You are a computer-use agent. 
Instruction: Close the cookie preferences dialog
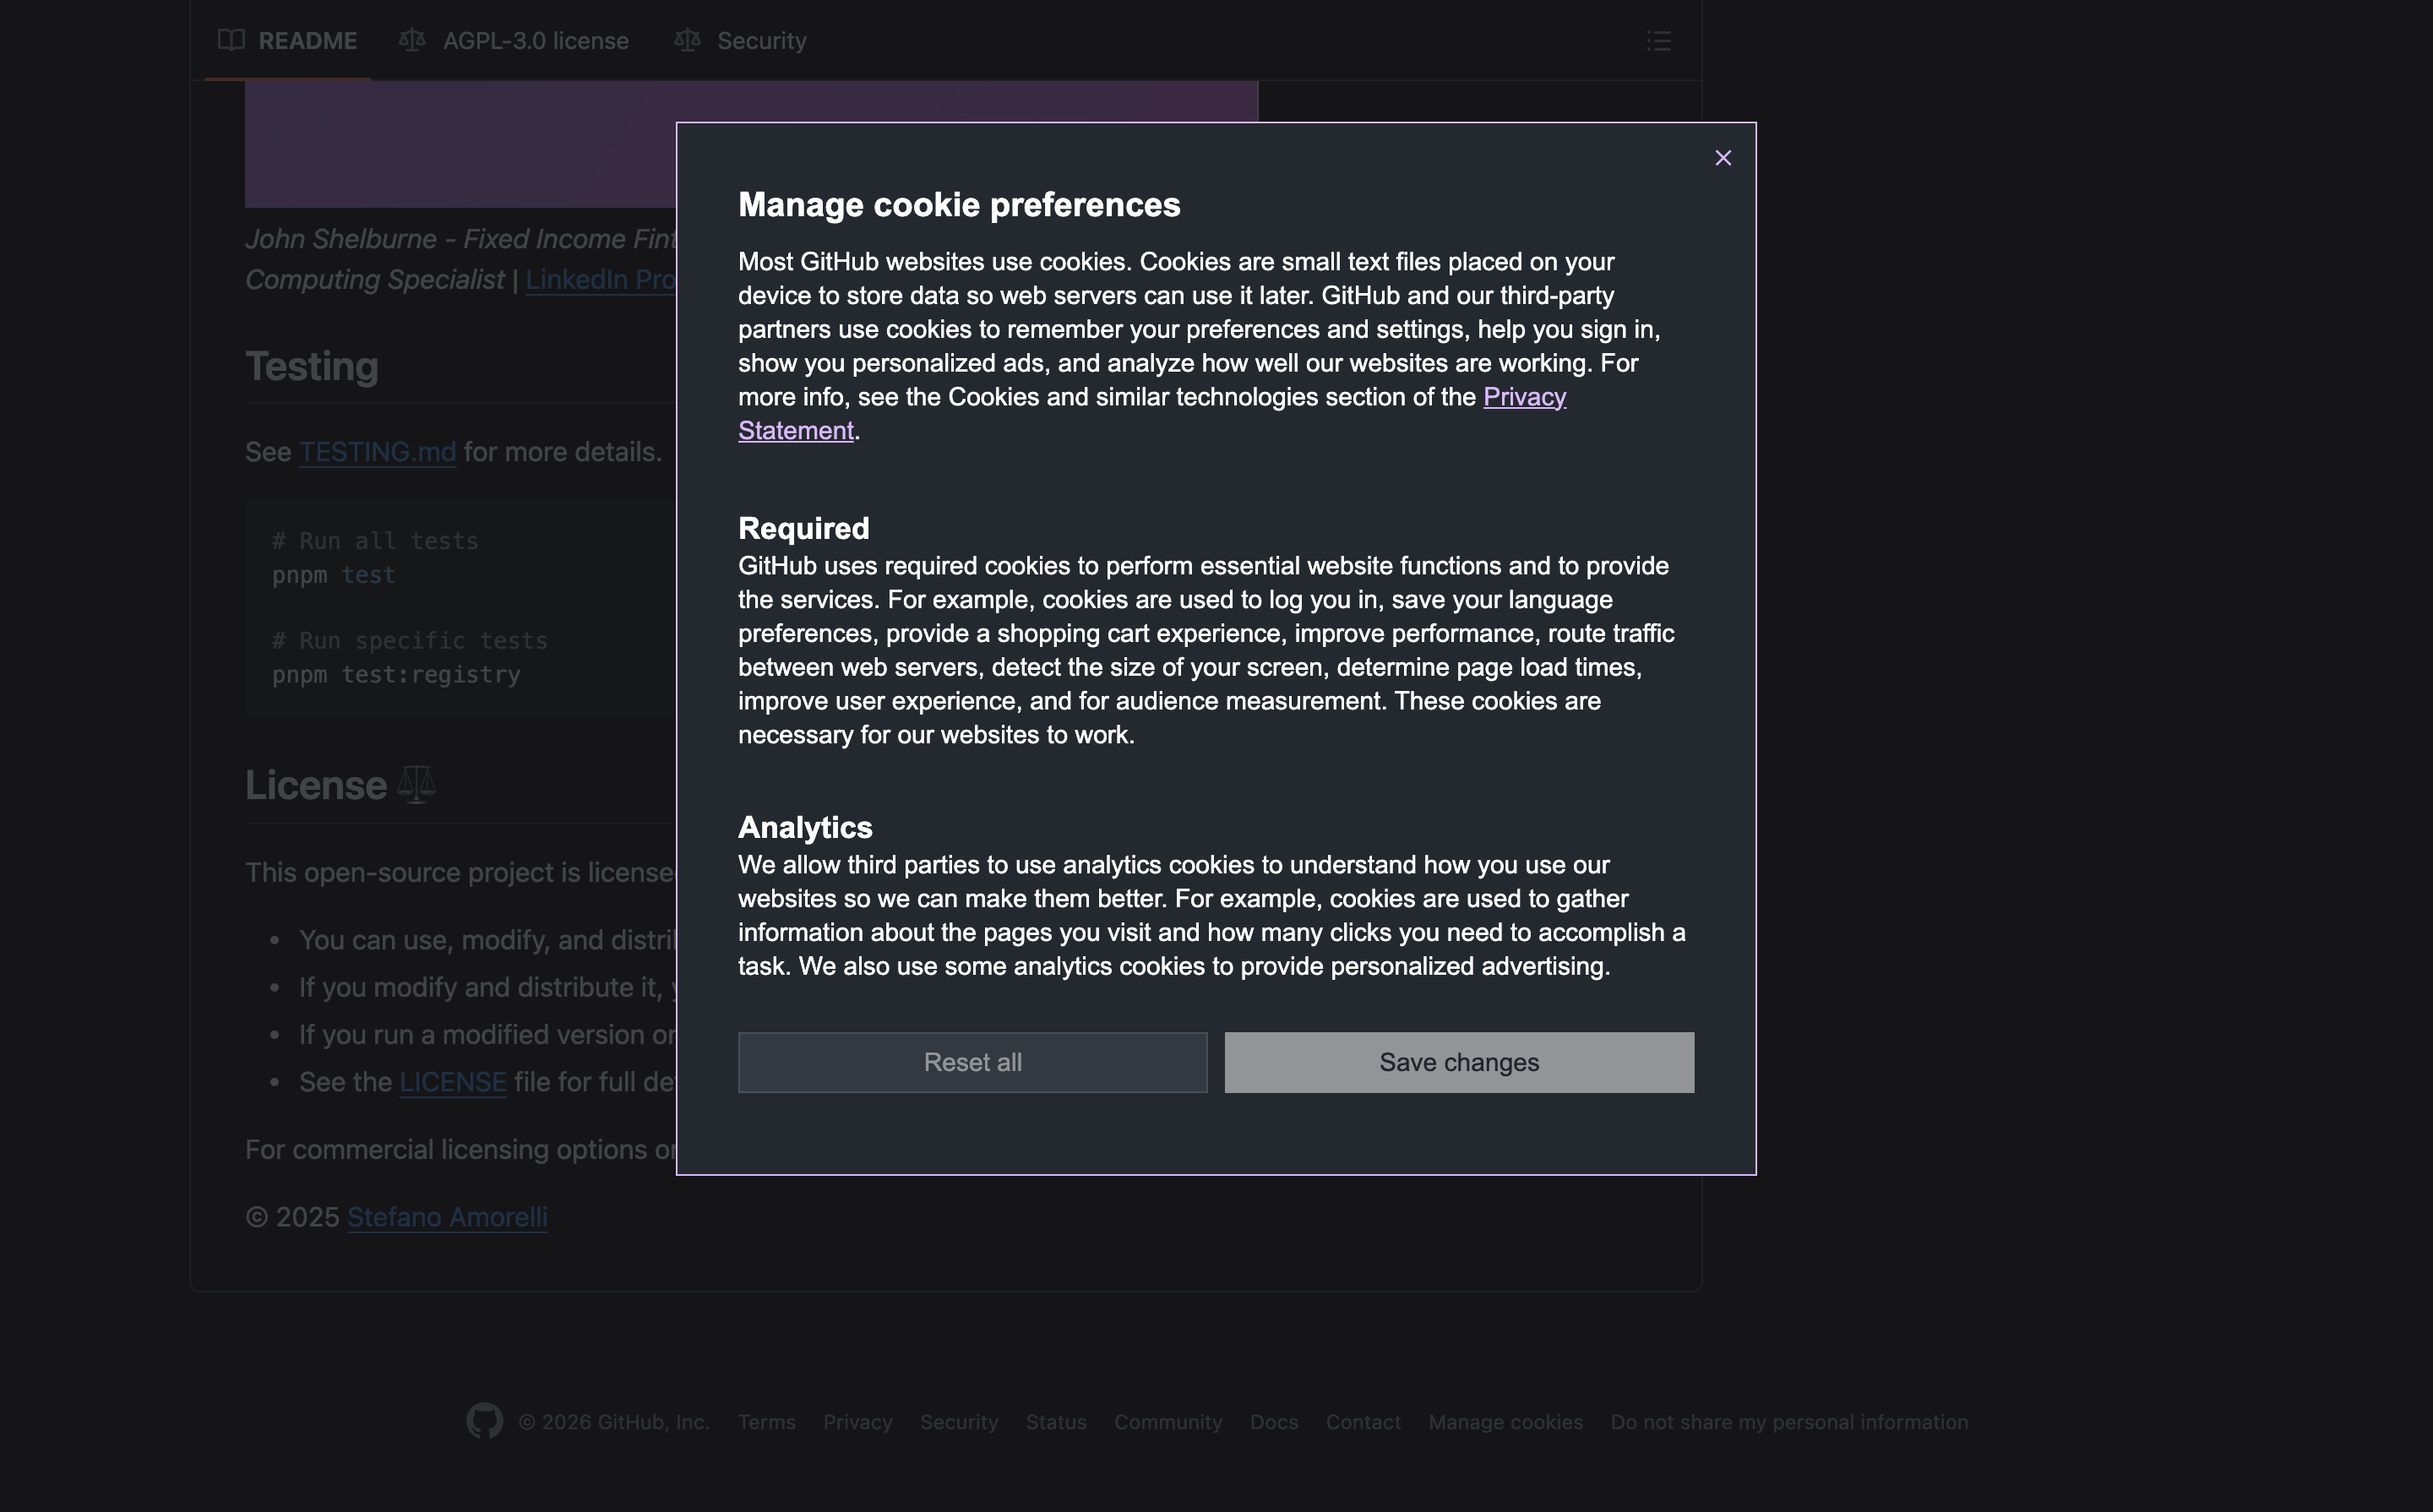pos(1722,158)
